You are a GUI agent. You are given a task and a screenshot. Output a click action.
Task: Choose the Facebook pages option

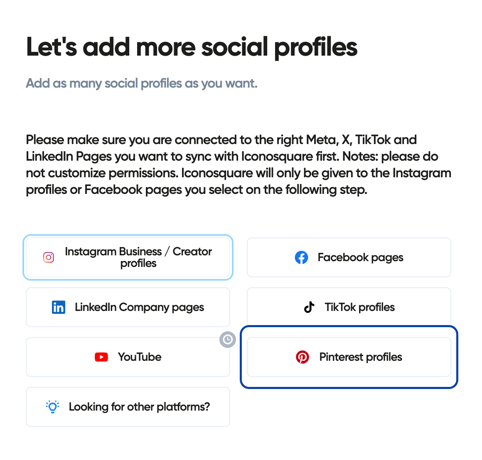(x=349, y=257)
